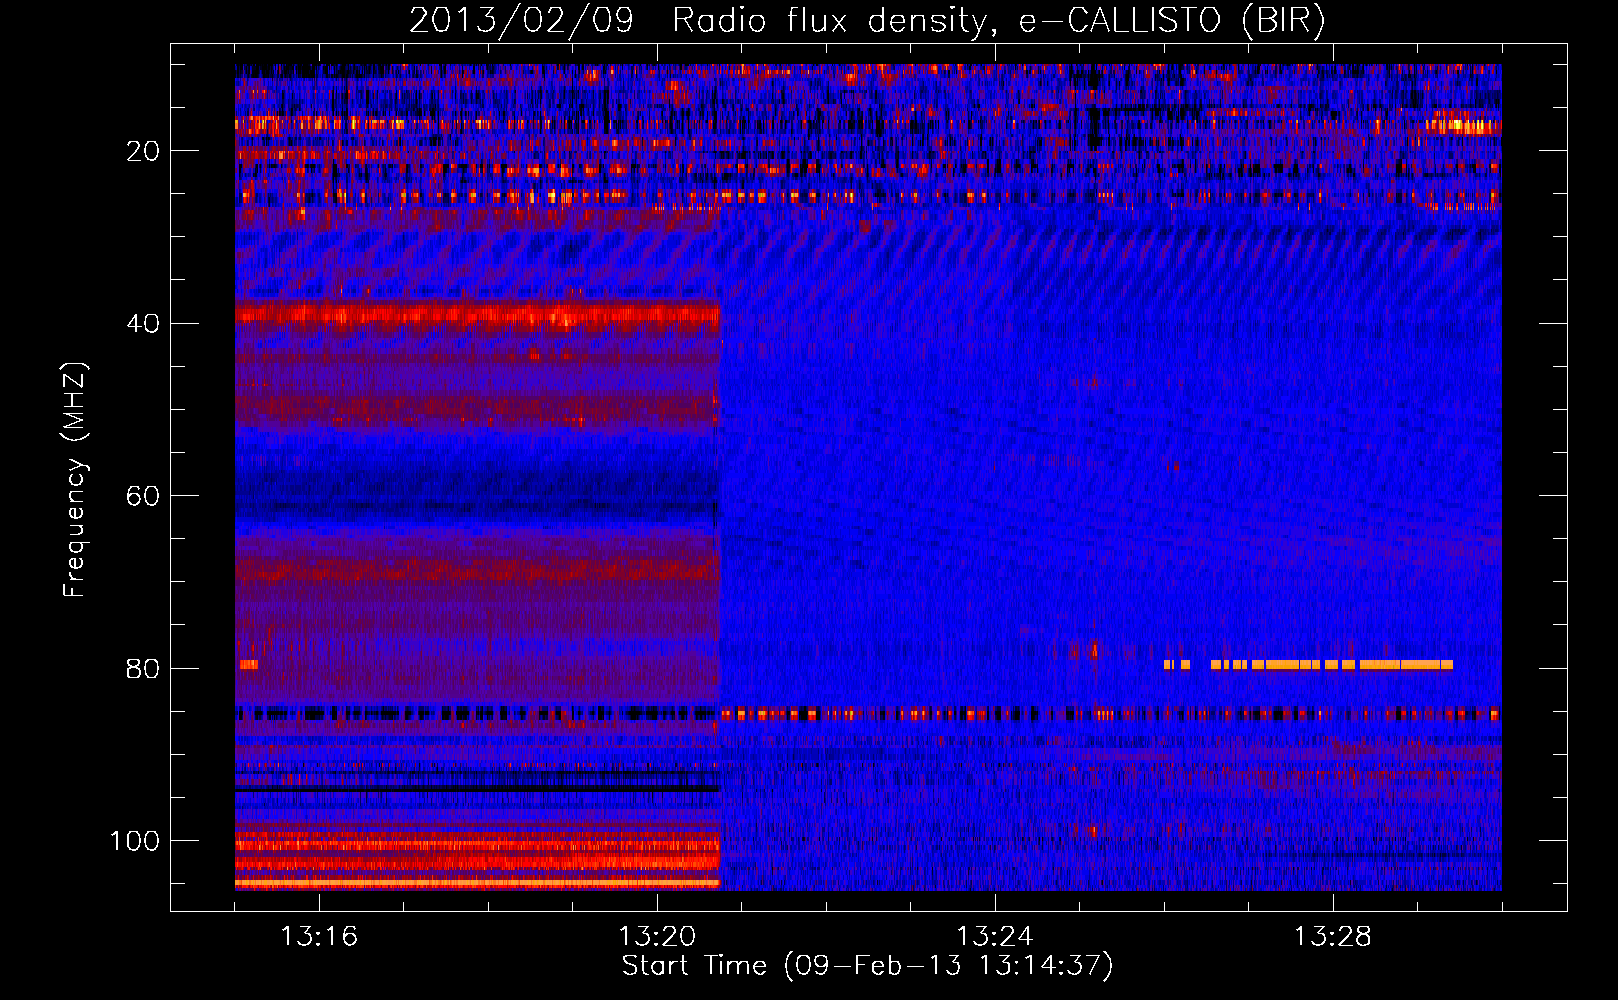Click the 13:20 time tick label
The width and height of the screenshot is (1618, 1000).
pyautogui.click(x=657, y=937)
